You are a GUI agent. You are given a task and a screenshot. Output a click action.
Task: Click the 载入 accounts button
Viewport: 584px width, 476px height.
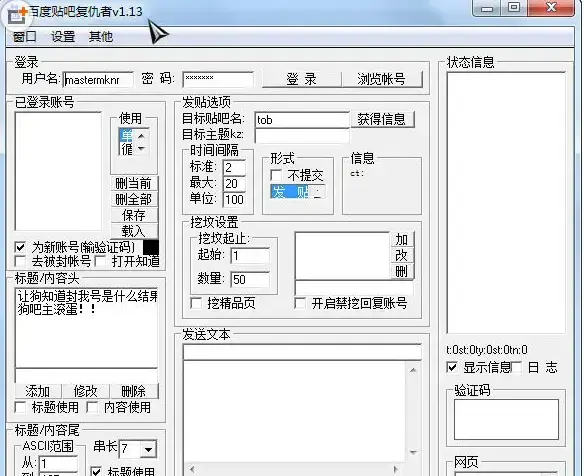[134, 231]
